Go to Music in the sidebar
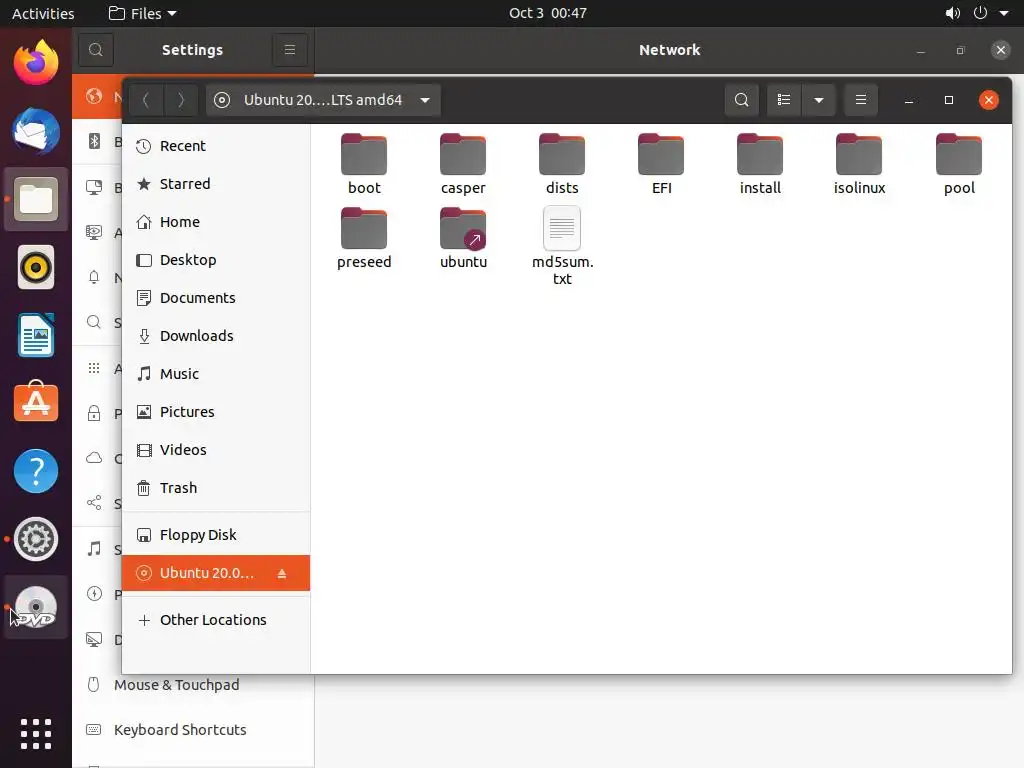This screenshot has height=768, width=1024. (x=216, y=374)
